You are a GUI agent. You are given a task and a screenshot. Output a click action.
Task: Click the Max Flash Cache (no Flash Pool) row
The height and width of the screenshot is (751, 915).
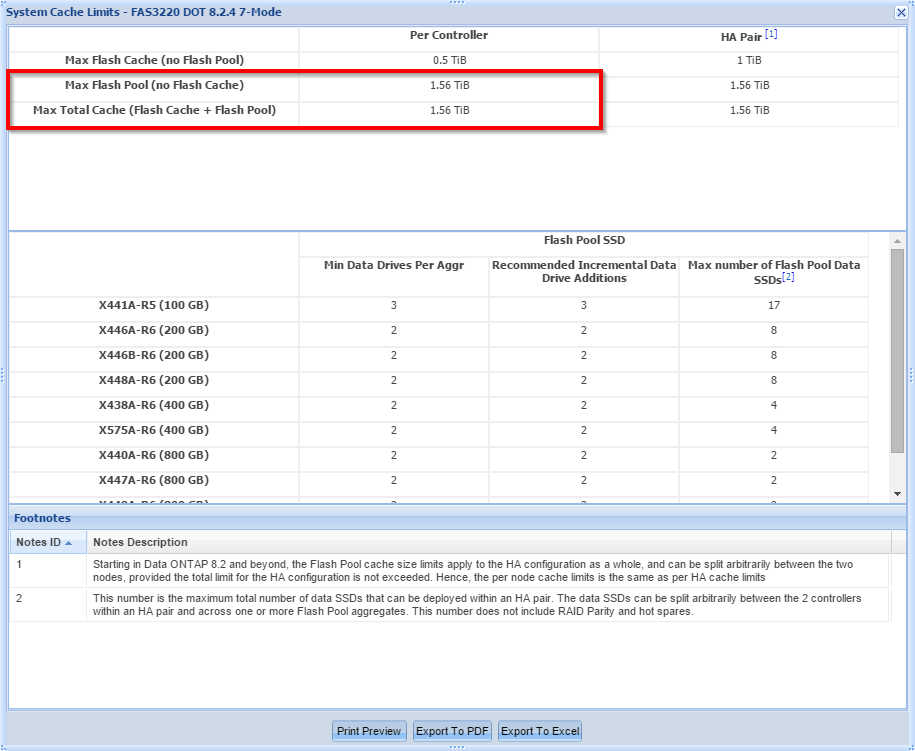pos(154,60)
